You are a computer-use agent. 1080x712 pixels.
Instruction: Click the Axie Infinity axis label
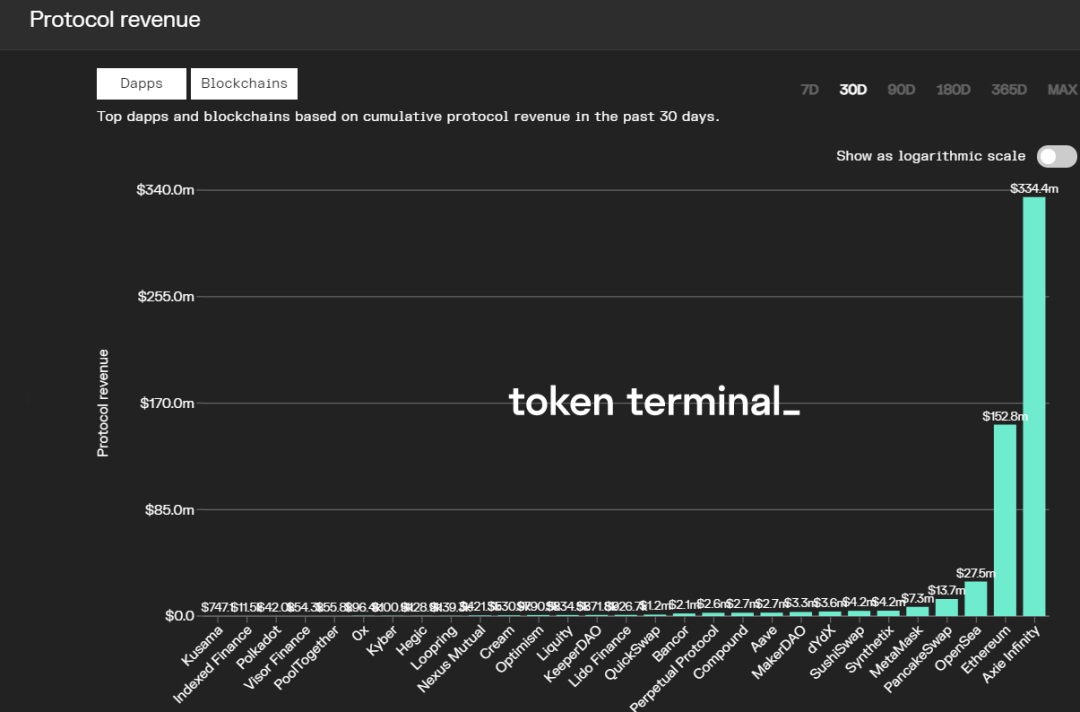pos(1010,655)
